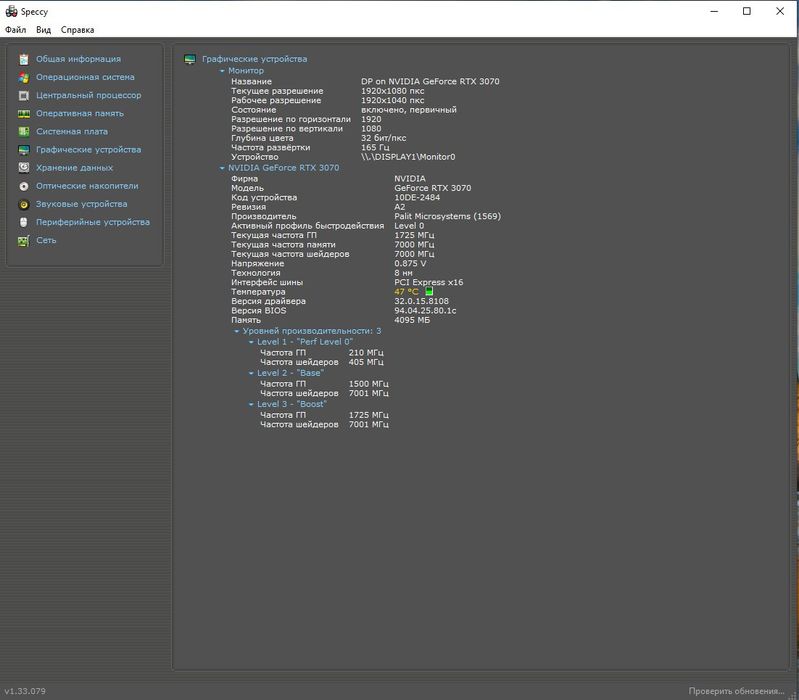Open Периферийные устройства section link
This screenshot has width=799, height=700.
pos(93,222)
